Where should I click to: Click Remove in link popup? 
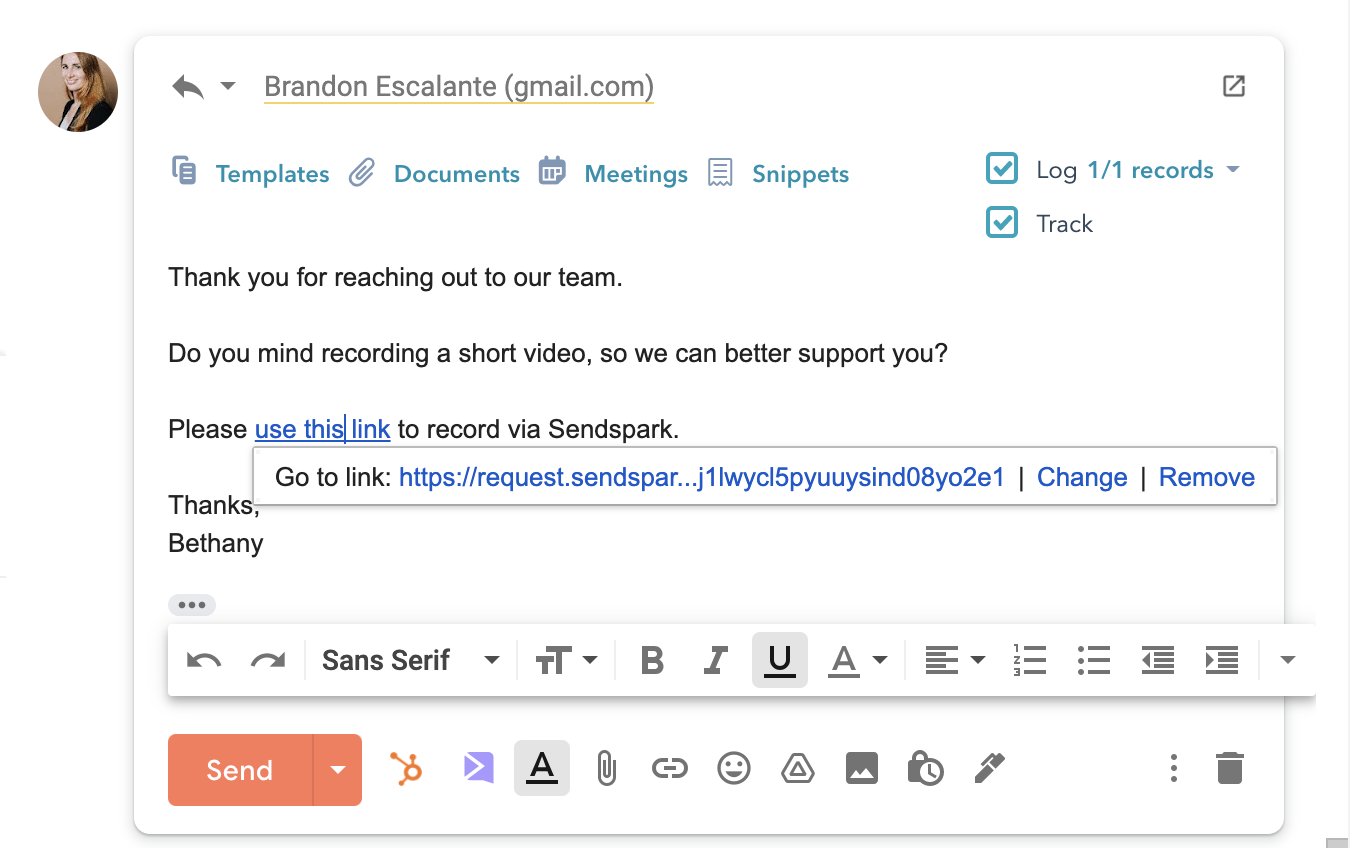[x=1206, y=477]
